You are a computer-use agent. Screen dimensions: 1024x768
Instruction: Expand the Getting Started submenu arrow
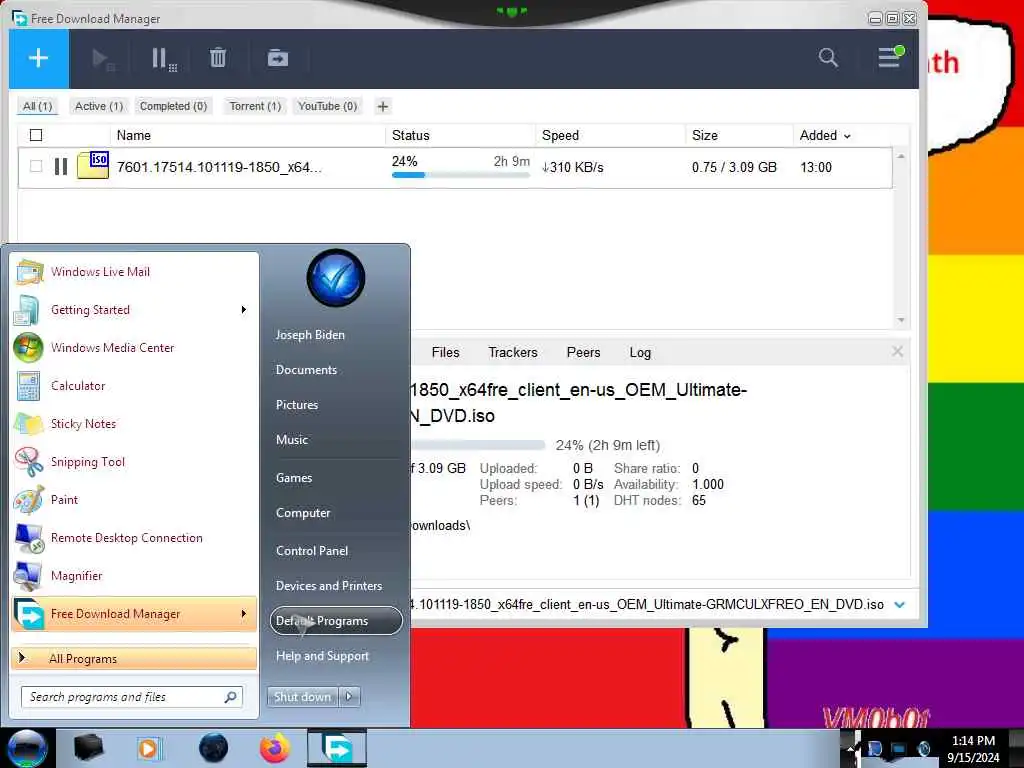pos(244,310)
